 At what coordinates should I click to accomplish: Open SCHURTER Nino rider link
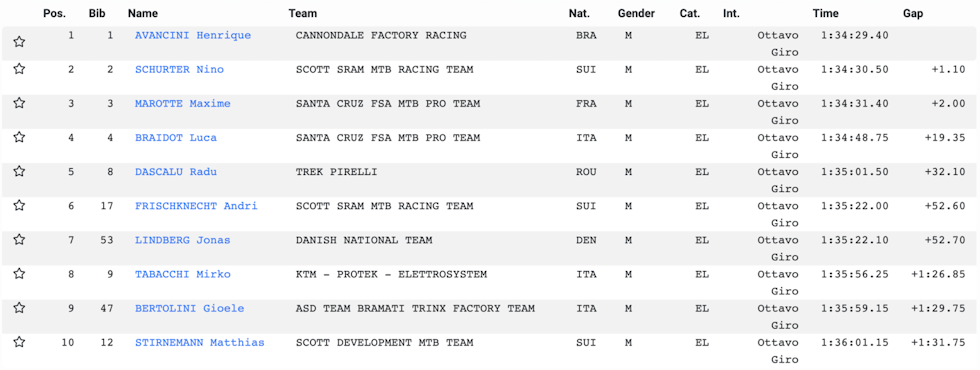pyautogui.click(x=179, y=69)
